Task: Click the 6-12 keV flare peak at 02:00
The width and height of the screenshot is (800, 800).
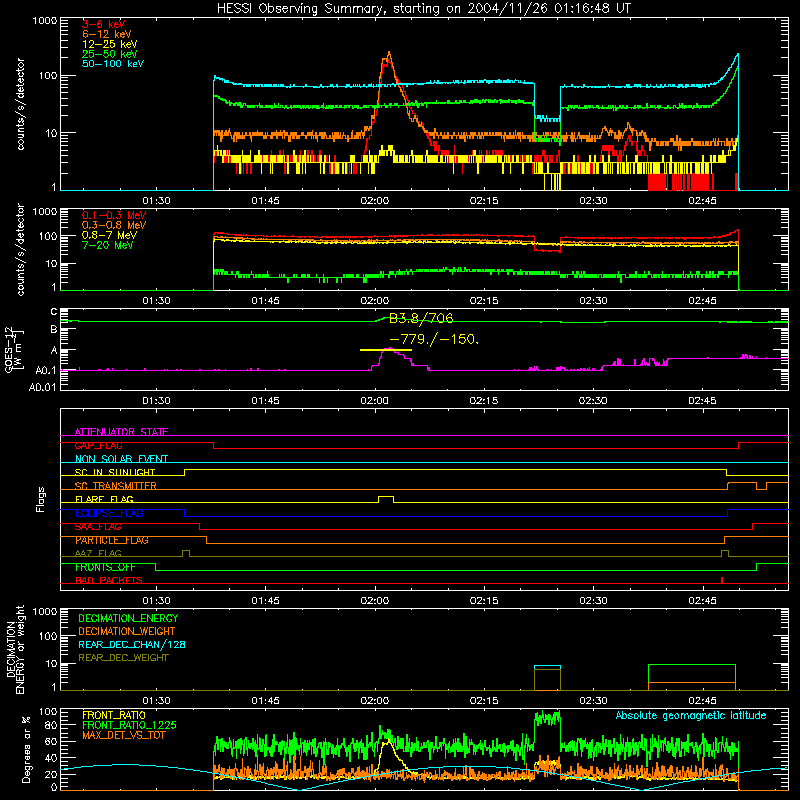Action: pyautogui.click(x=389, y=54)
